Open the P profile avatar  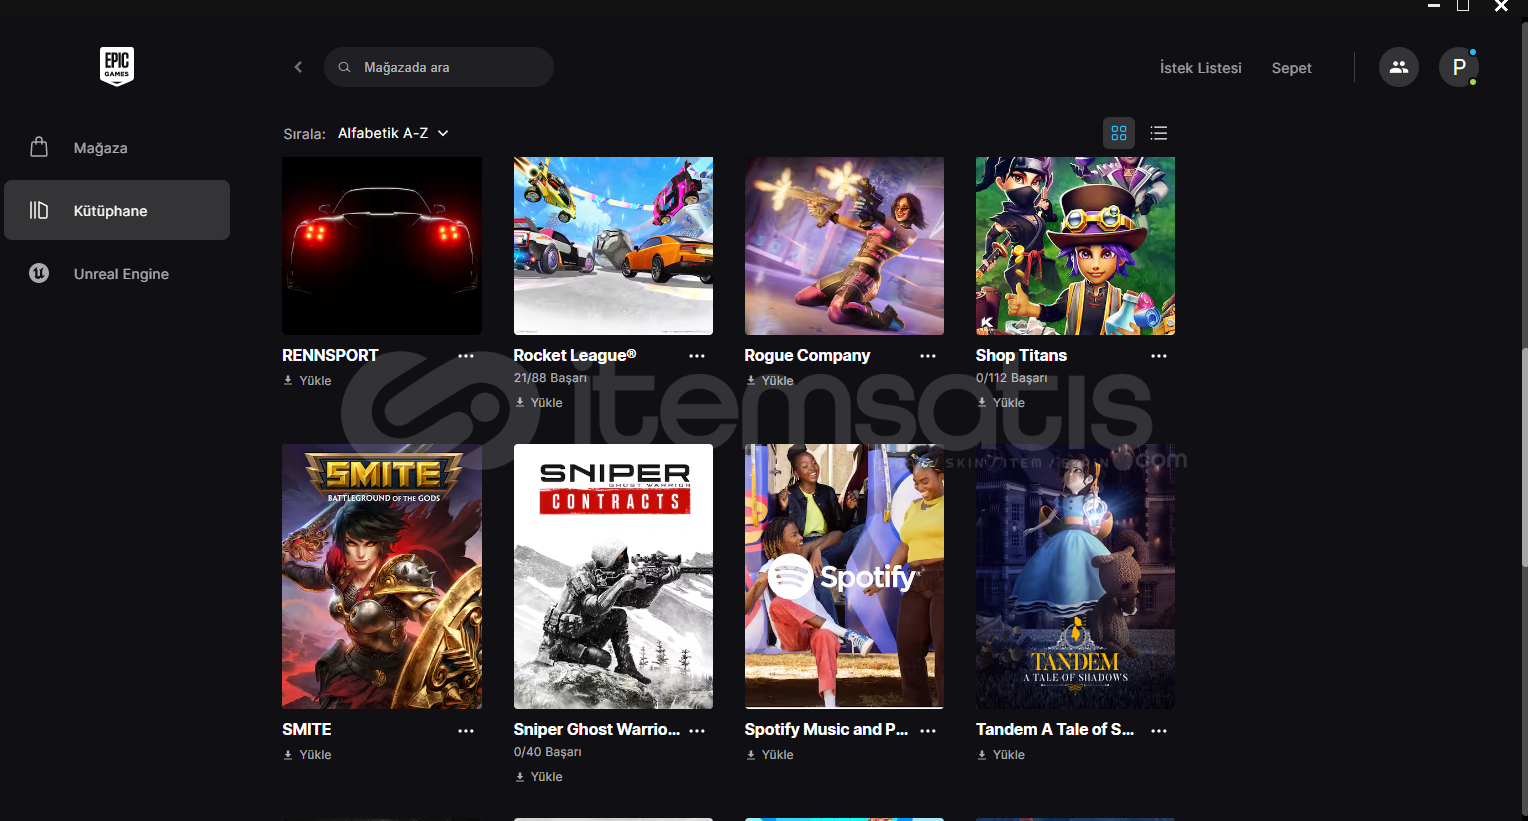coord(1459,67)
